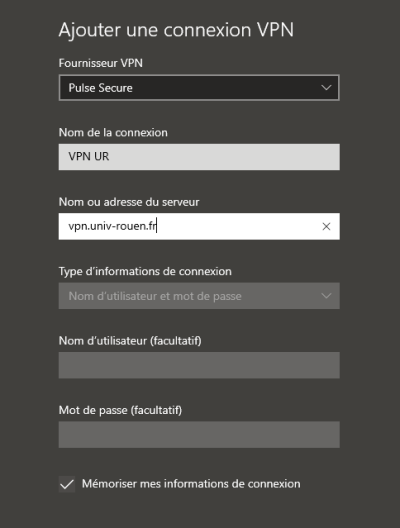Screen dimensions: 400x528
Task: Open the Pulse Secure provider dropdown
Action: point(199,88)
